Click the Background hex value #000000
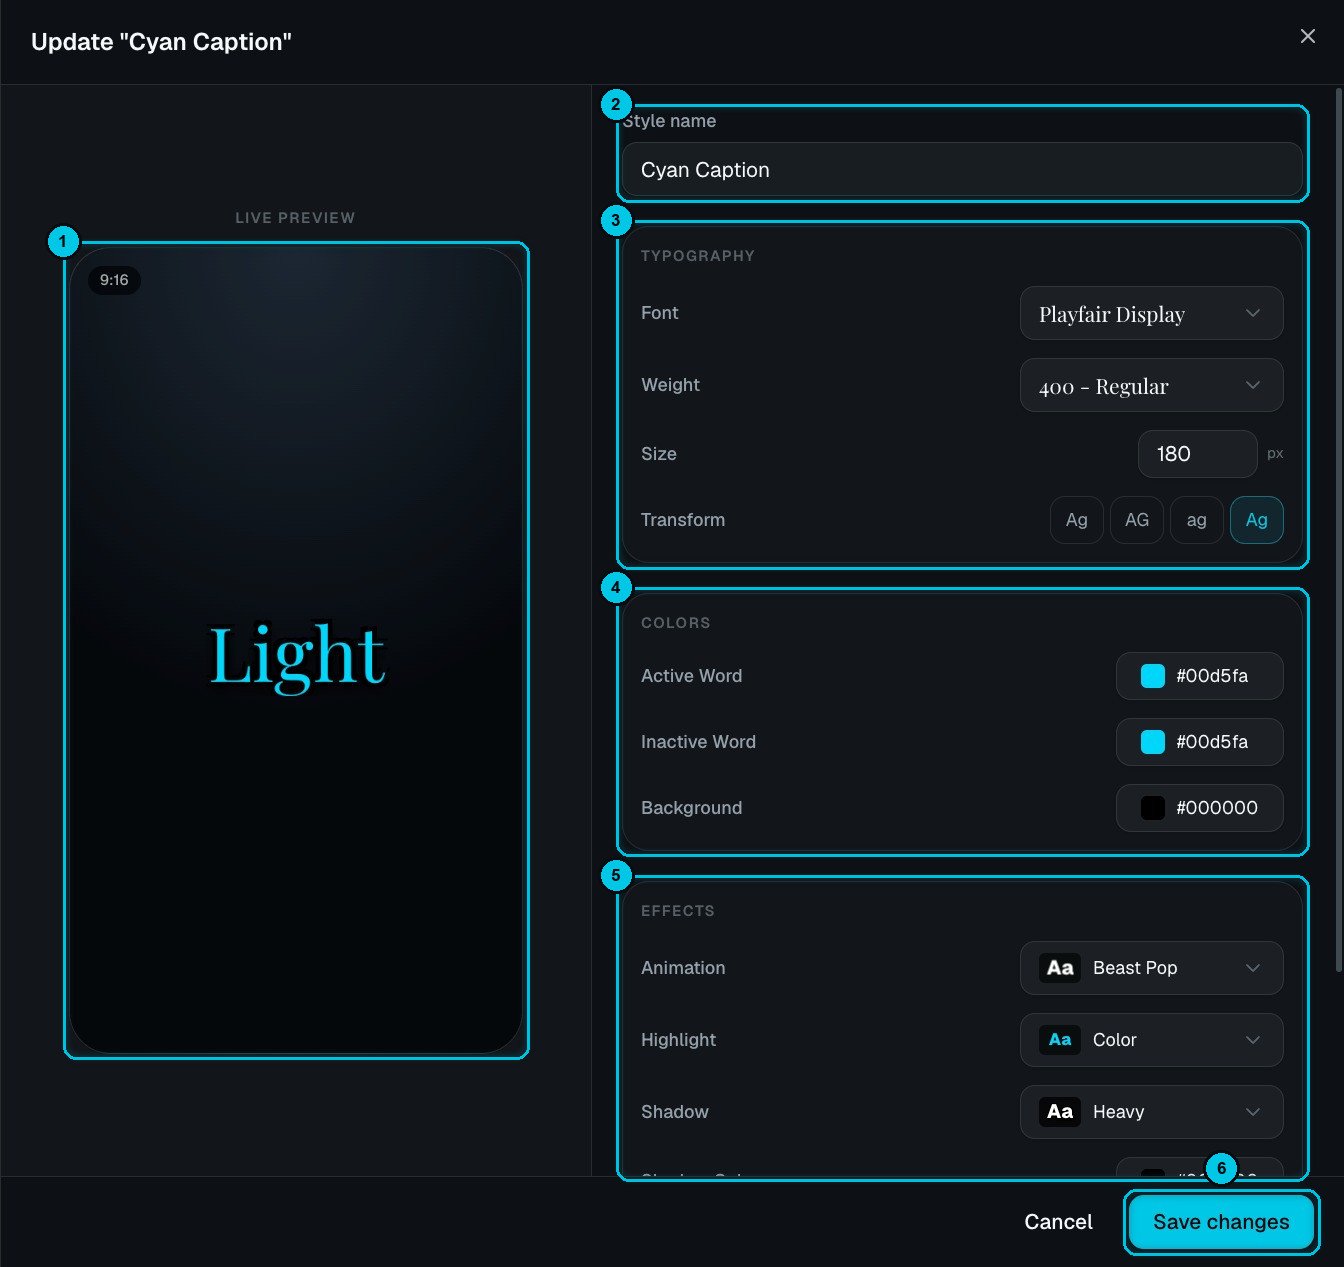 (1217, 808)
